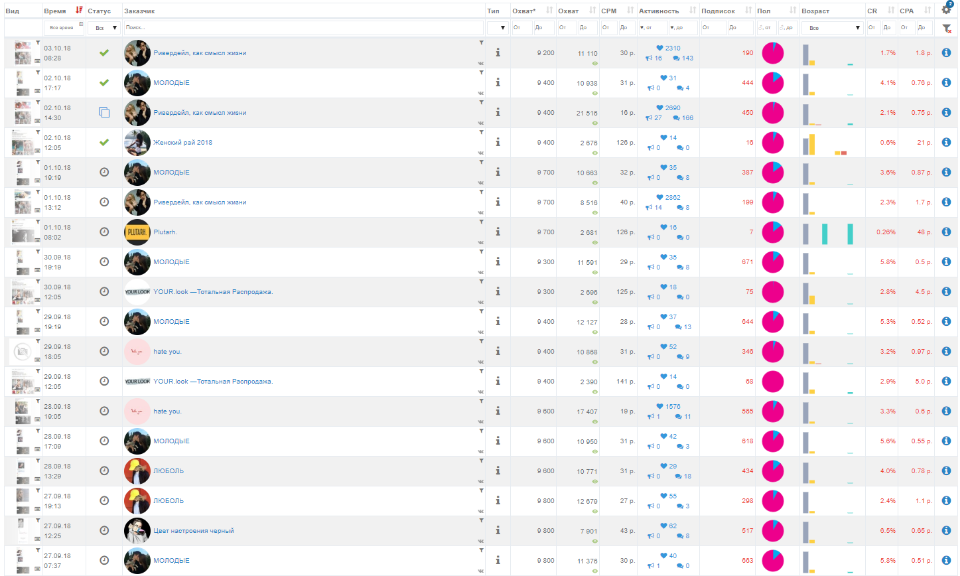Toggle sort arrows on Подписок column
This screenshot has height=576, width=960.
[748, 10]
